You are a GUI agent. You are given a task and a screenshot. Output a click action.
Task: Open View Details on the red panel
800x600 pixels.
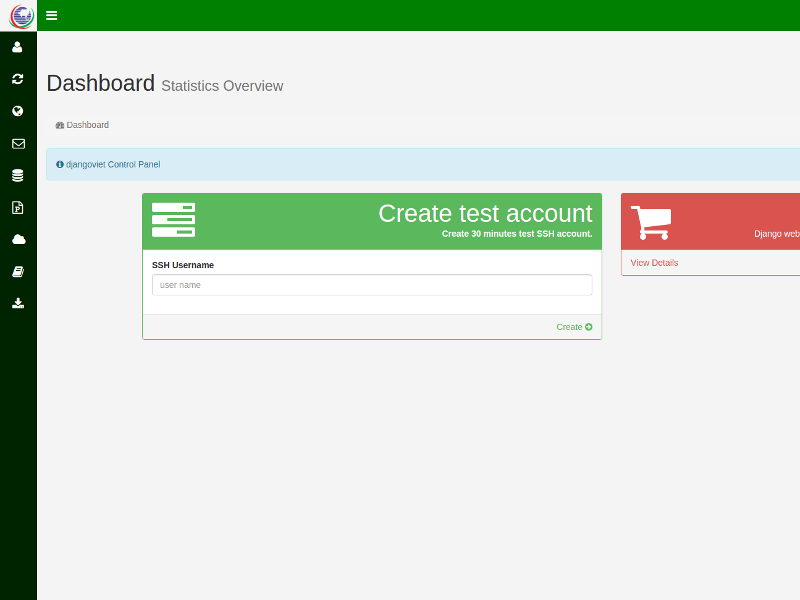coord(654,262)
